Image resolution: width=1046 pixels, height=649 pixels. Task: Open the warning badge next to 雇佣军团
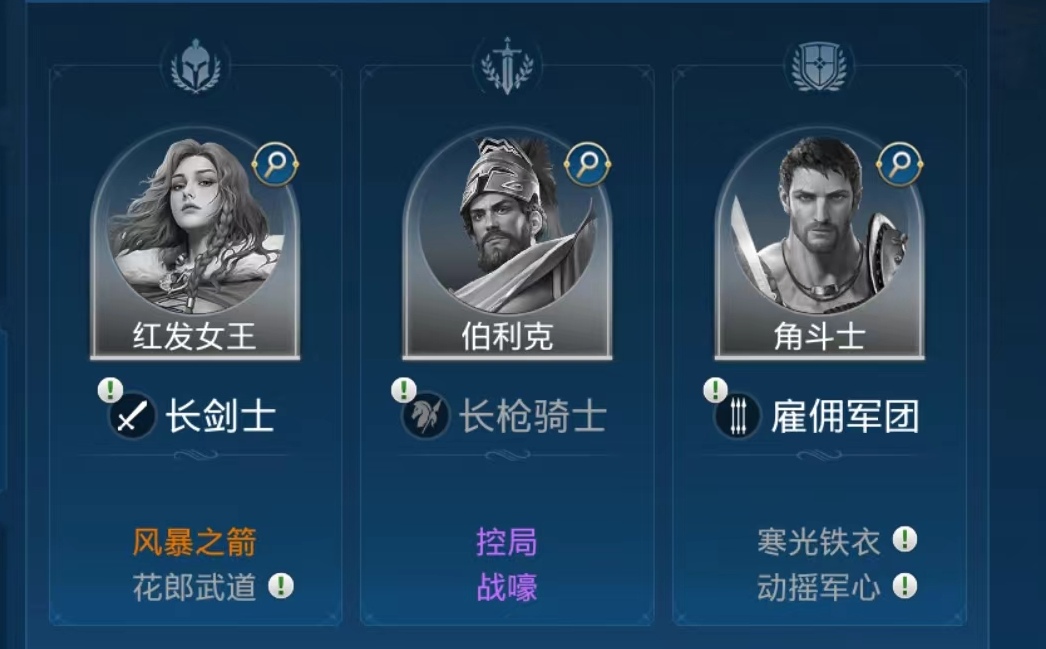[x=715, y=390]
